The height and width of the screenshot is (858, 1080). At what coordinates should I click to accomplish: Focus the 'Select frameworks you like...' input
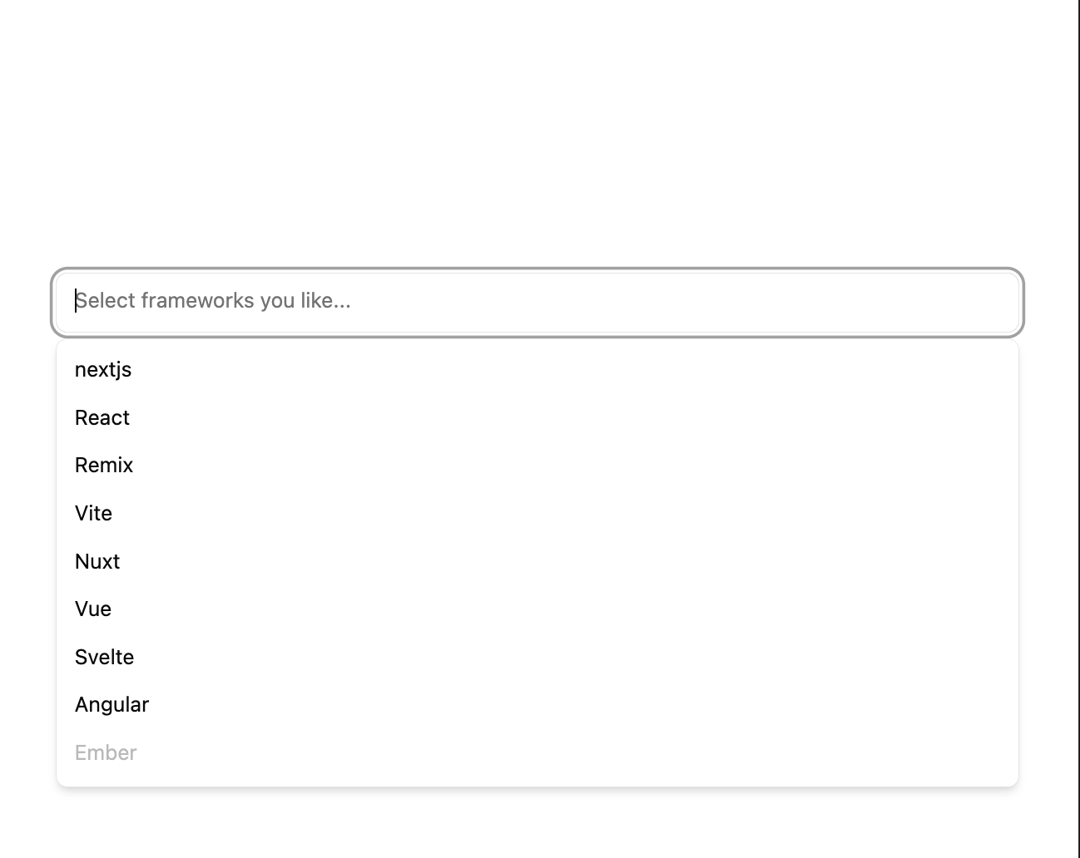[x=537, y=302]
